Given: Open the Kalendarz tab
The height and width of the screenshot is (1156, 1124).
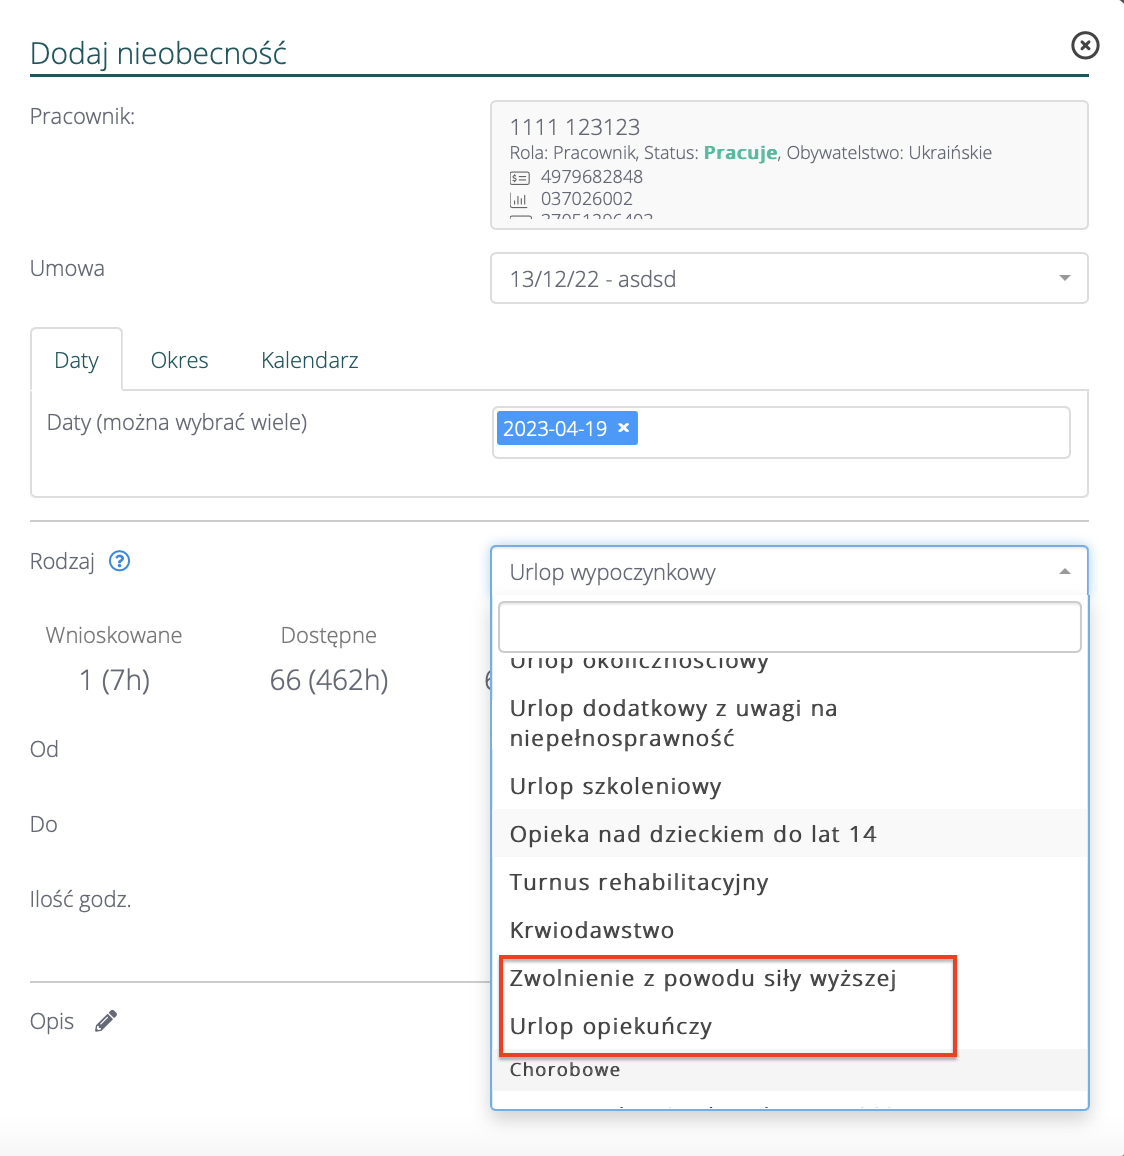Looking at the screenshot, I should pos(309,360).
